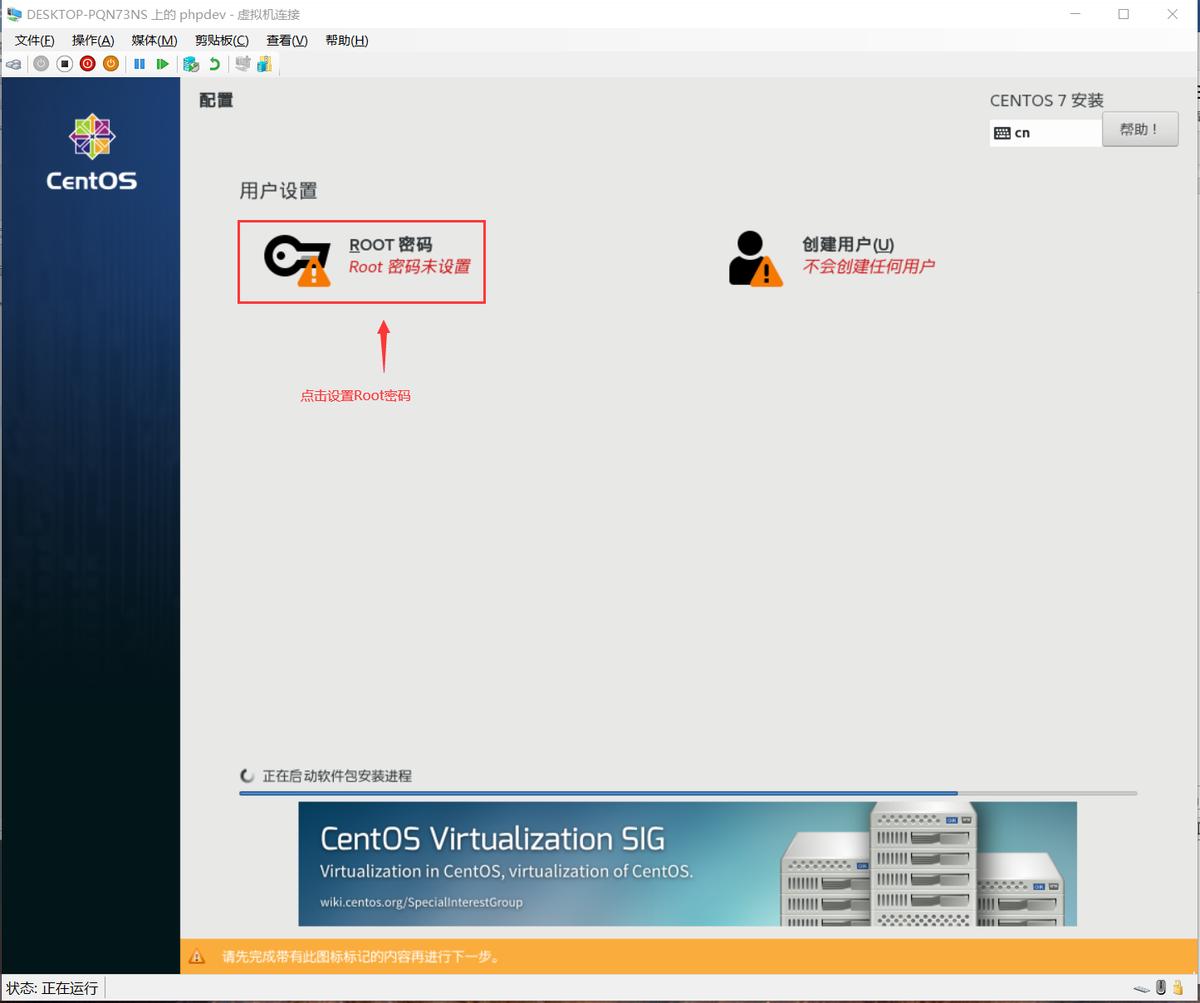
Task: Open the 剪贴板(C) menu
Action: point(219,40)
